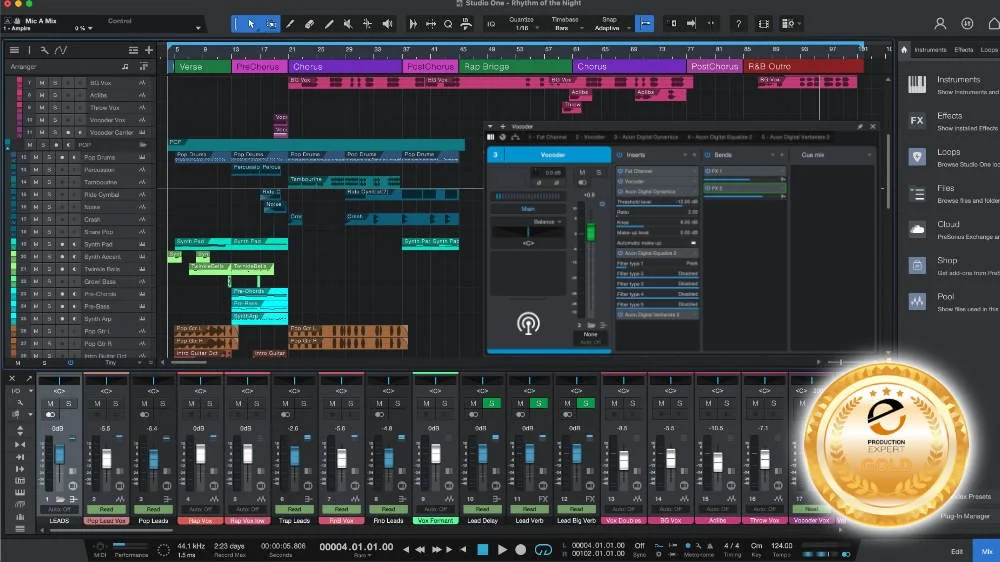Select the Split tool
This screenshot has width=1000, height=562.
(290, 24)
